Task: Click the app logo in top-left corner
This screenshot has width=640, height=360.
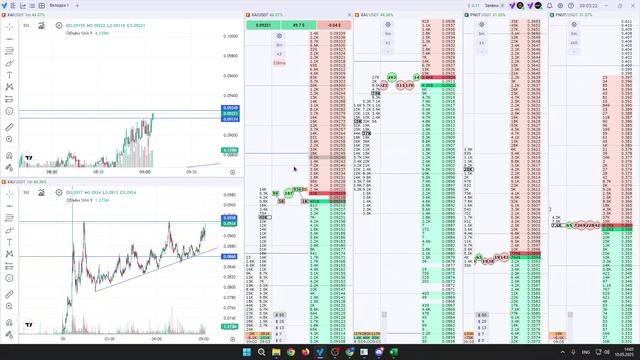Action: pyautogui.click(x=4, y=6)
